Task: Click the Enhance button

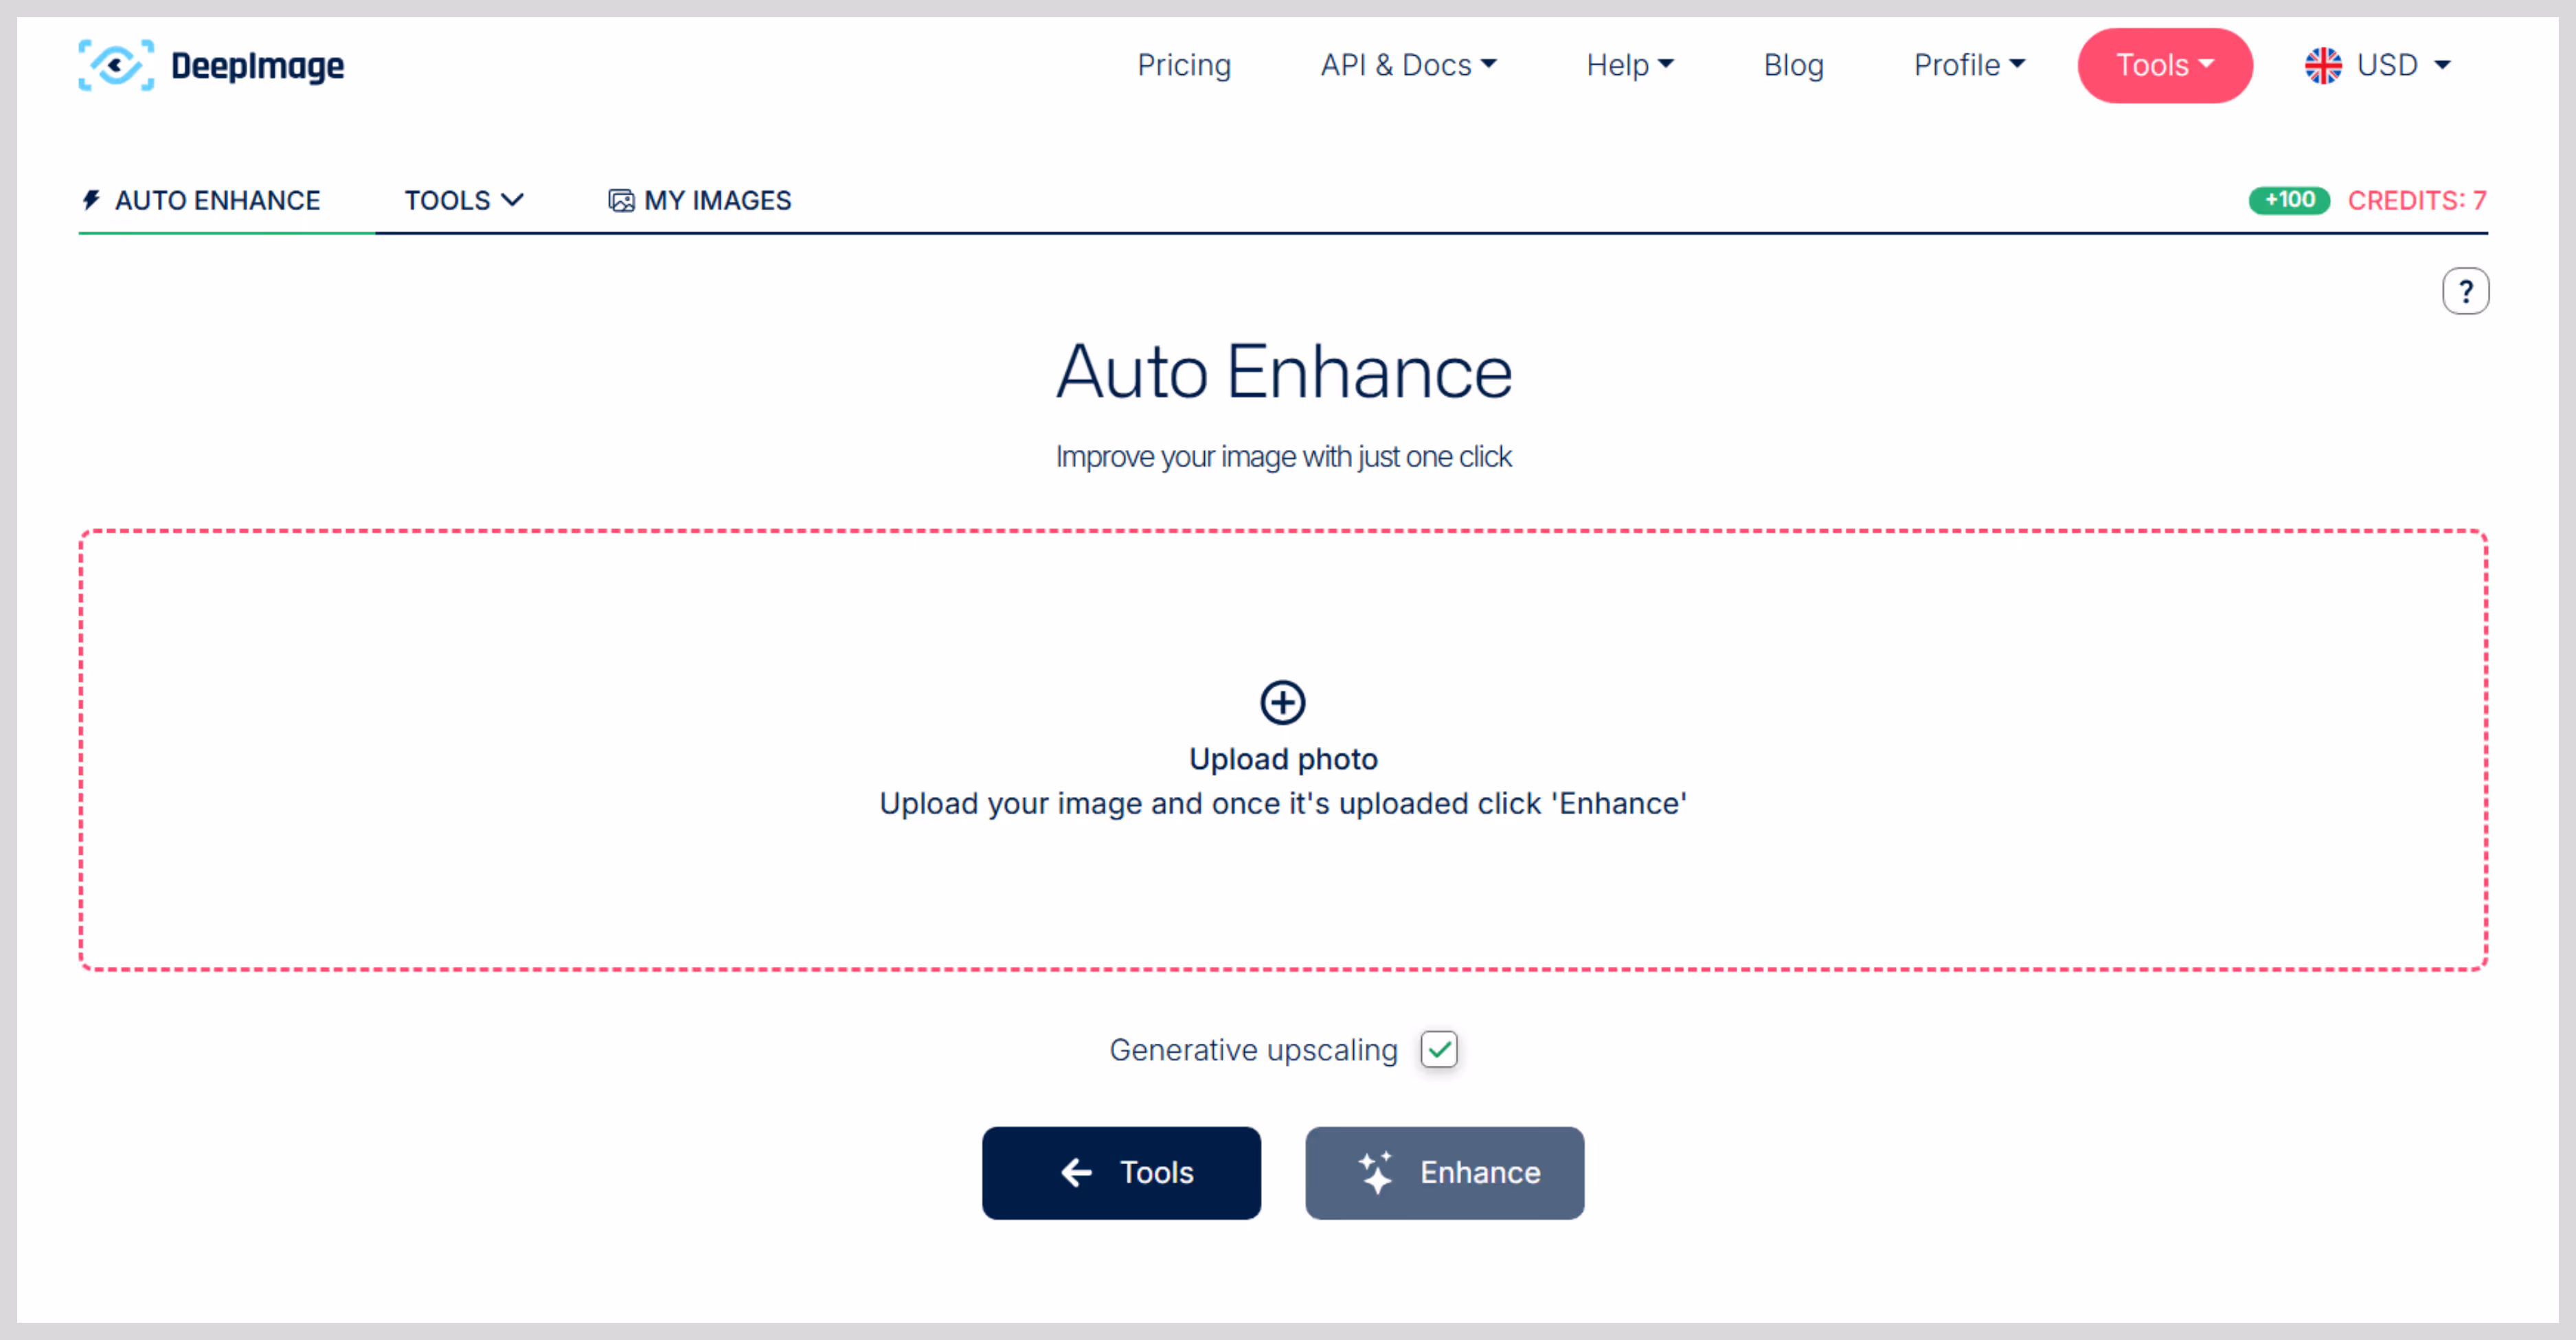Action: [1444, 1172]
